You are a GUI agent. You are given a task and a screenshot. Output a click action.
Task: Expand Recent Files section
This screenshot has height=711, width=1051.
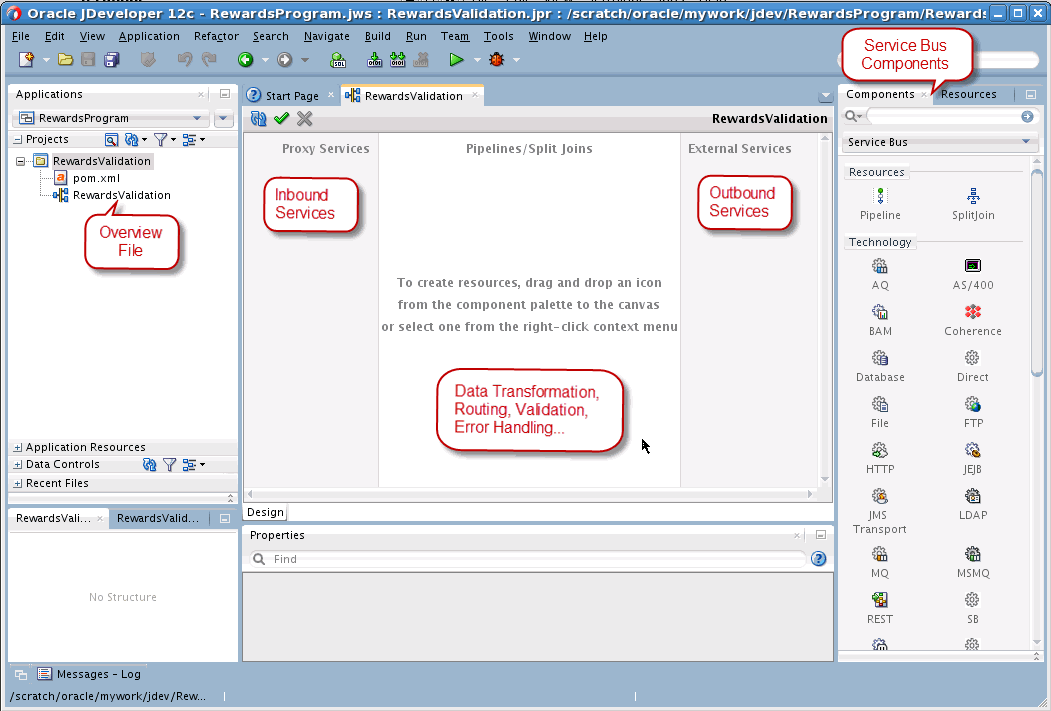[17, 483]
